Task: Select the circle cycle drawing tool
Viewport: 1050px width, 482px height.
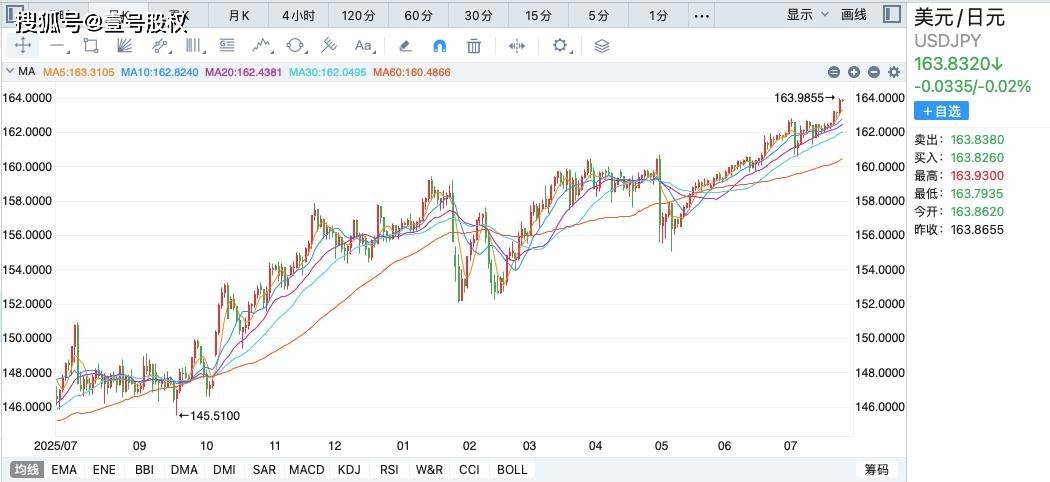Action: tap(295, 46)
